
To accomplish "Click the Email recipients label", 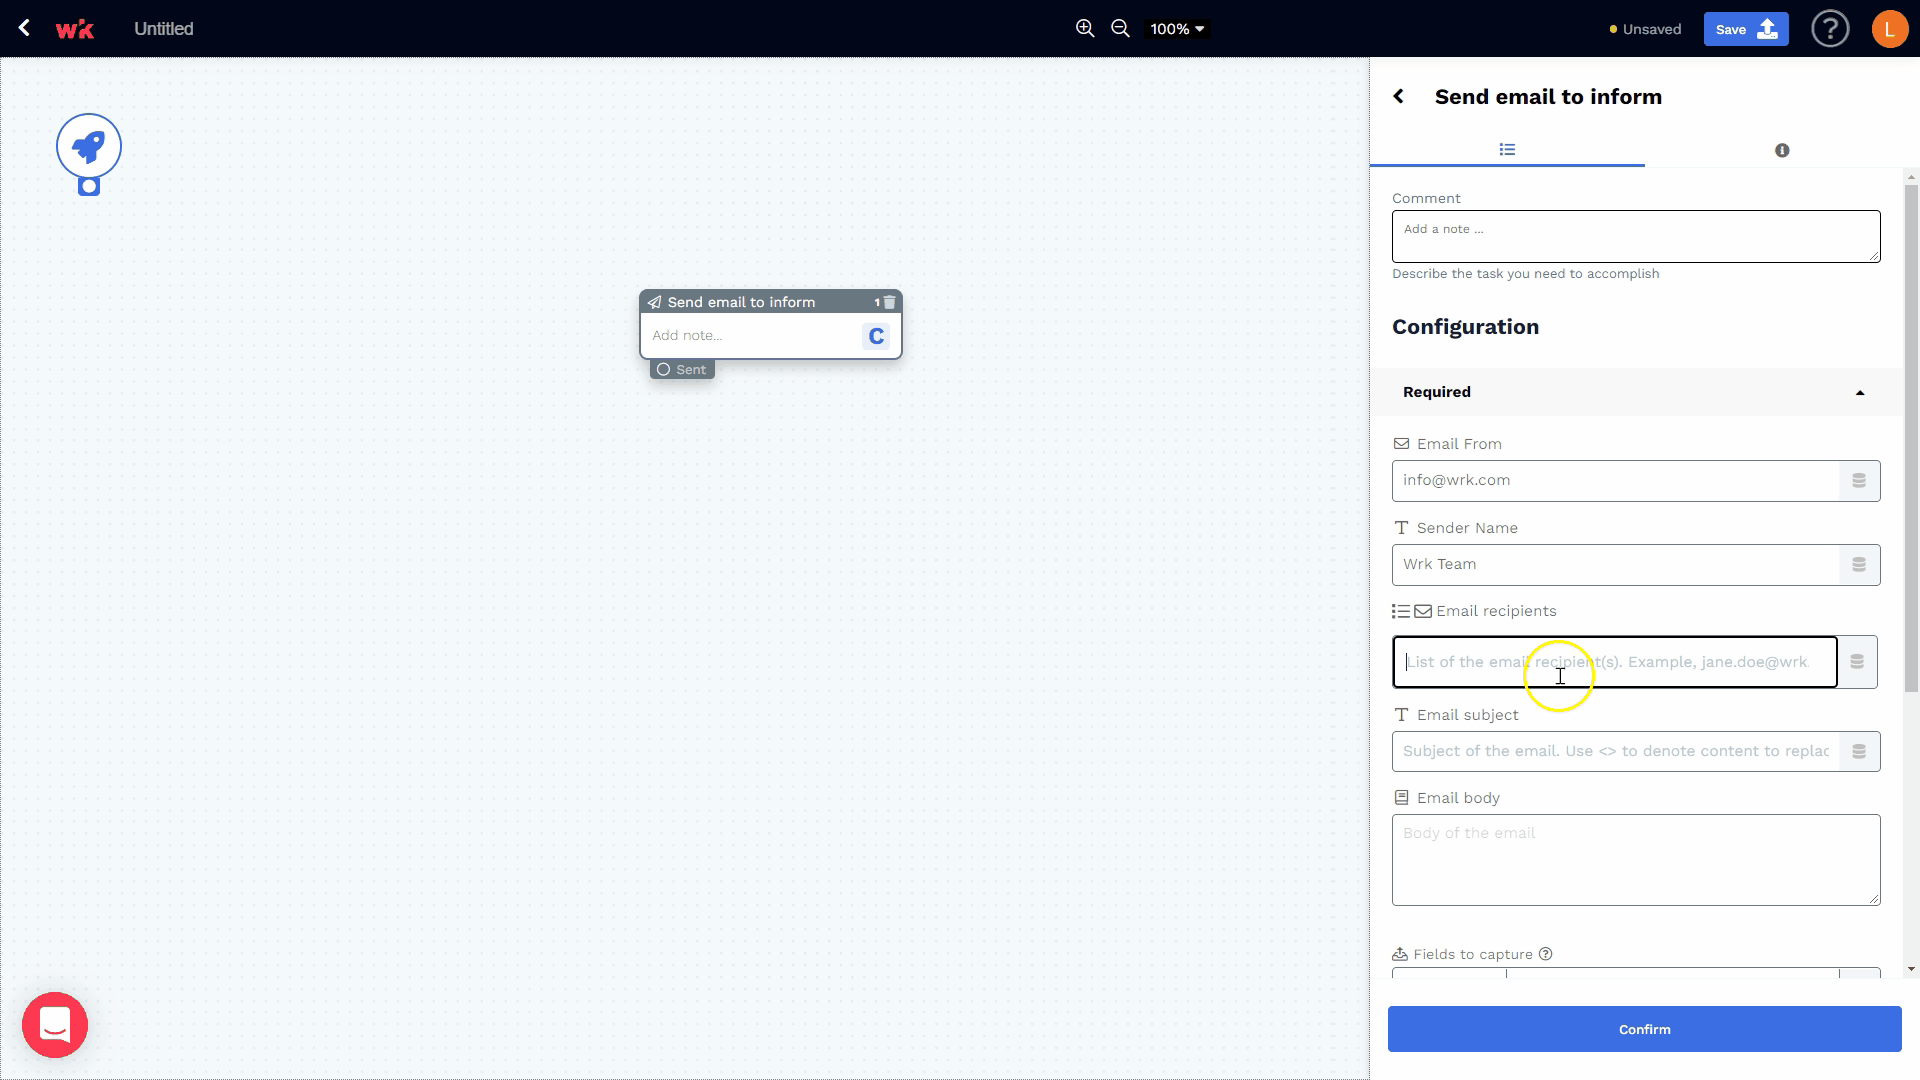I will (1496, 611).
